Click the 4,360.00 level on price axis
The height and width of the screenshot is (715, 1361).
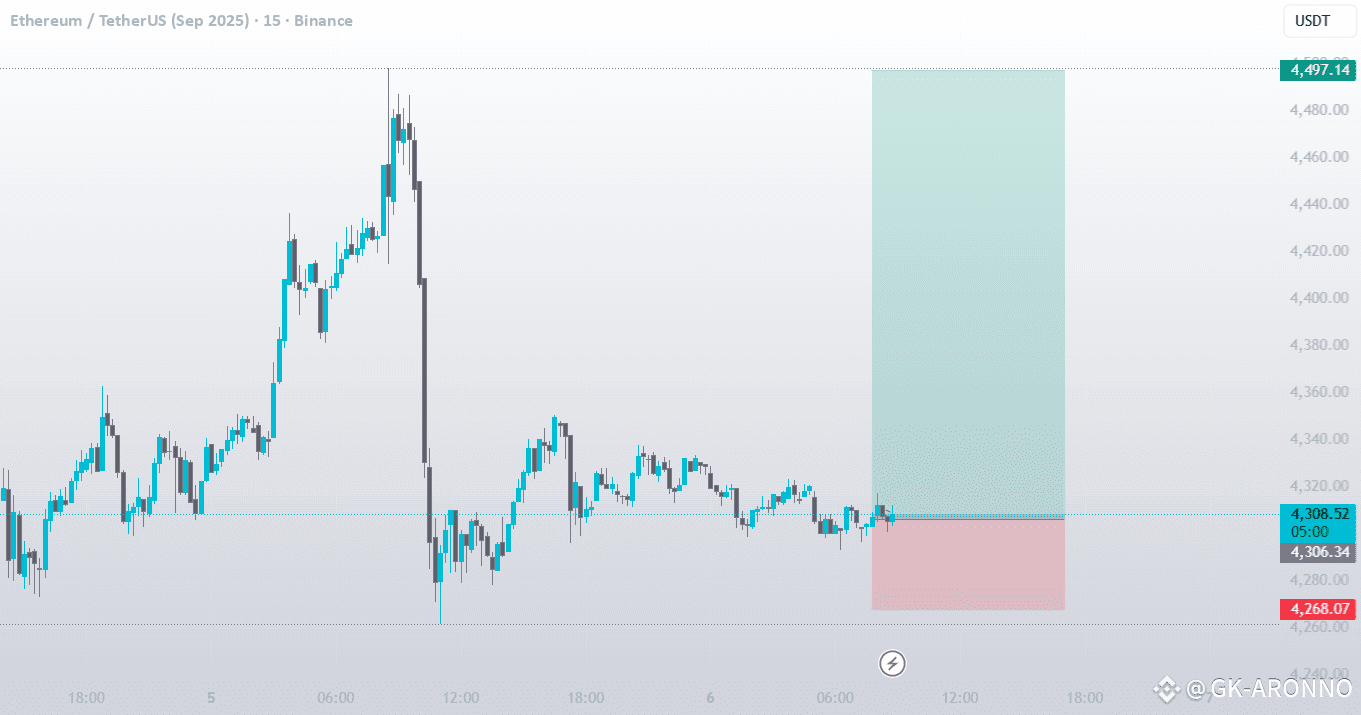click(x=1320, y=392)
